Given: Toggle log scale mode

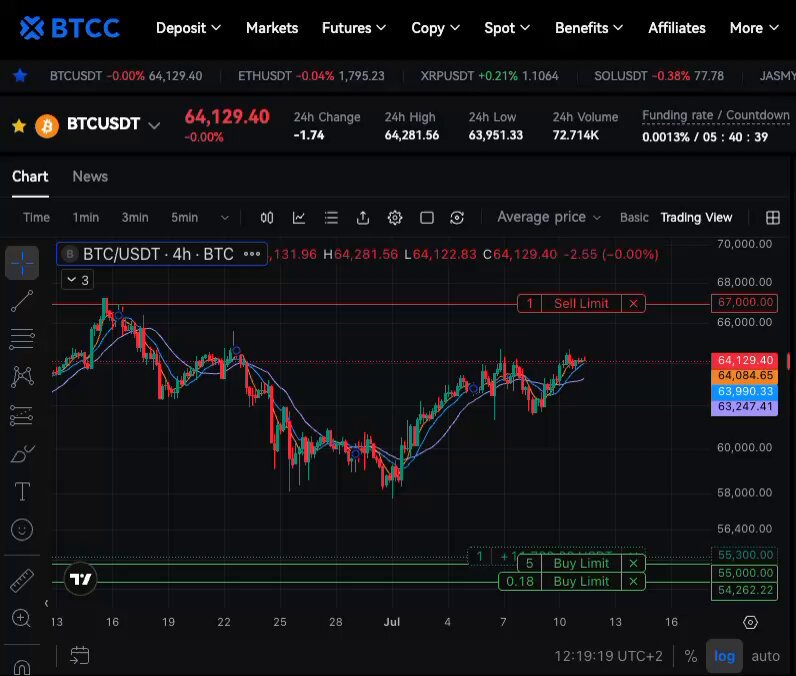Looking at the screenshot, I should (x=724, y=656).
